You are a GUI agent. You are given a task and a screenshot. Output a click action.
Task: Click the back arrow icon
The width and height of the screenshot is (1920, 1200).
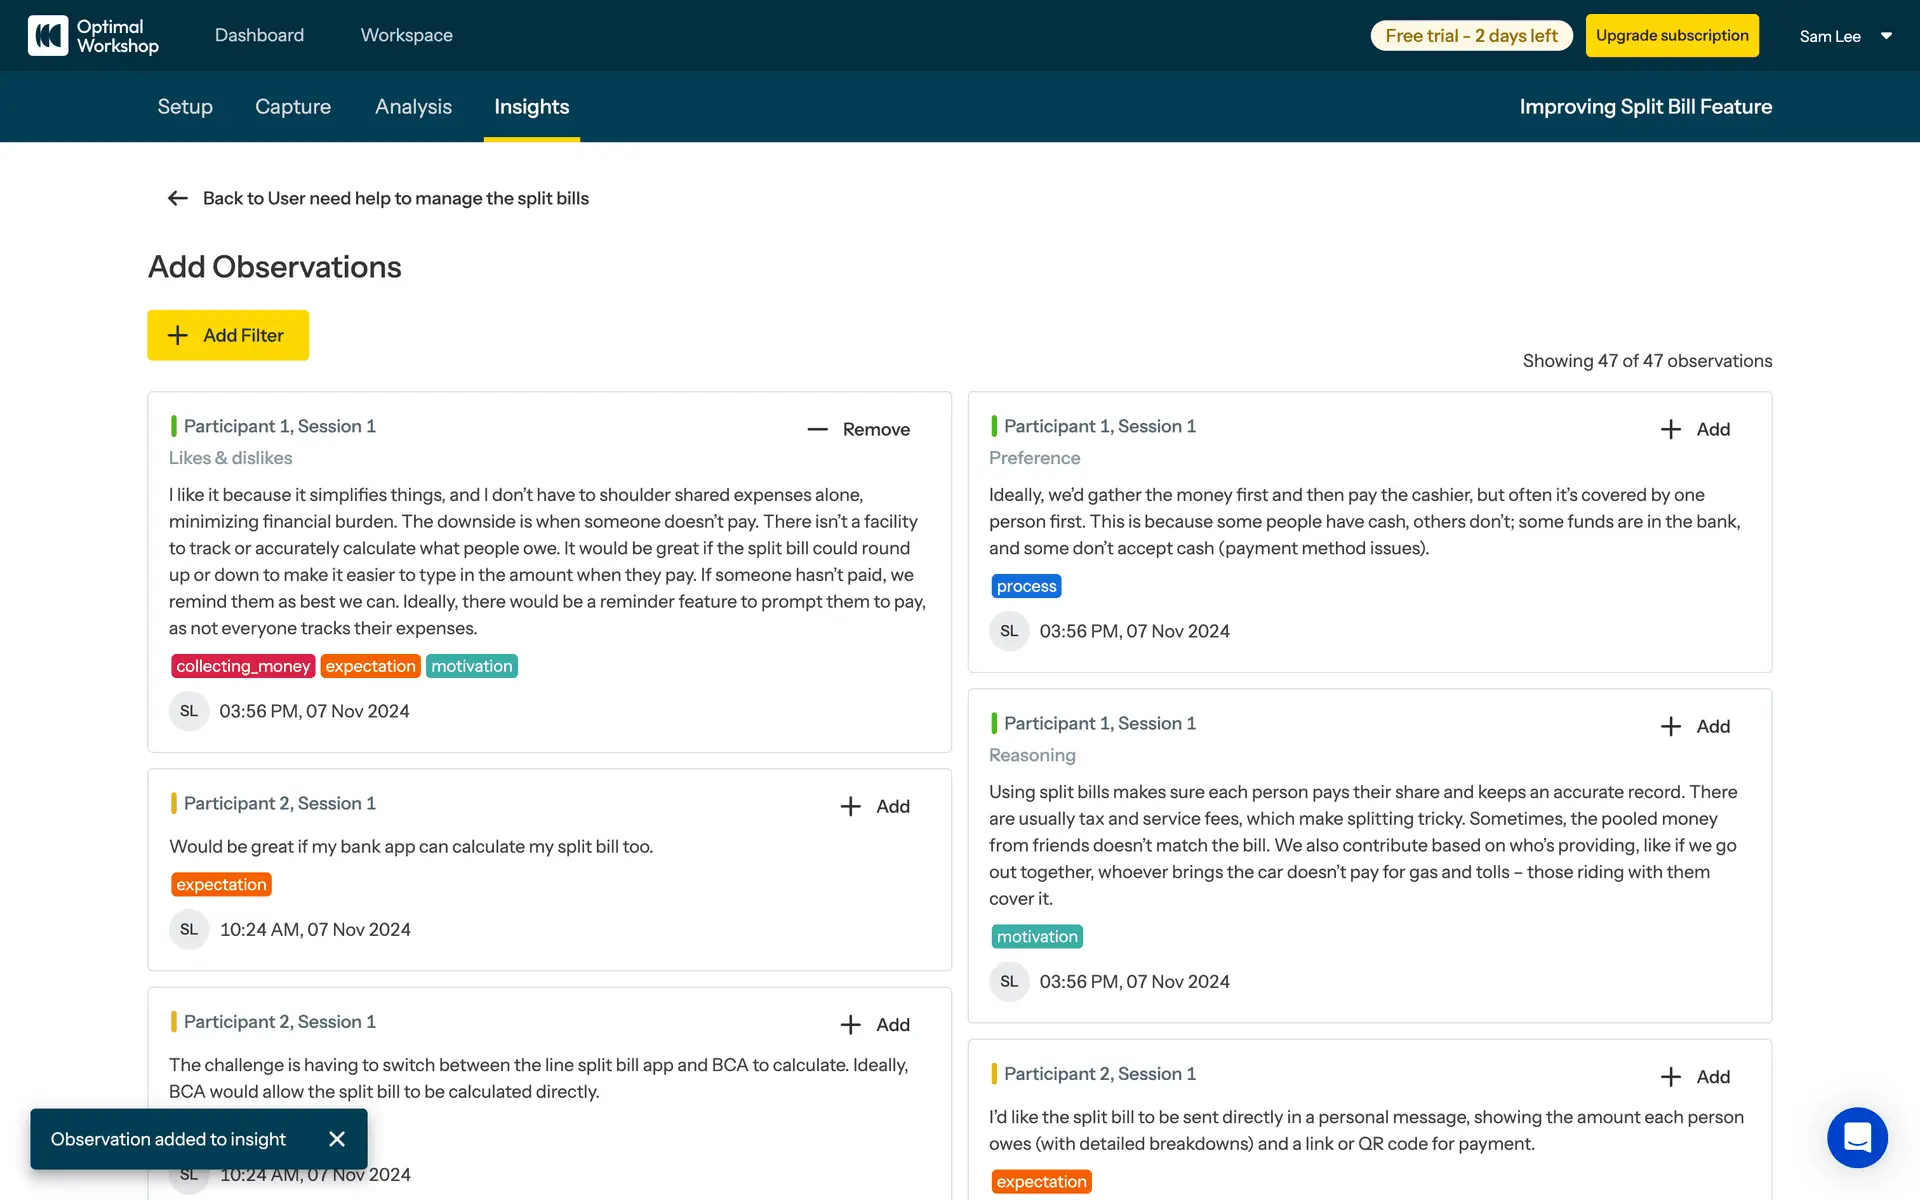178,198
